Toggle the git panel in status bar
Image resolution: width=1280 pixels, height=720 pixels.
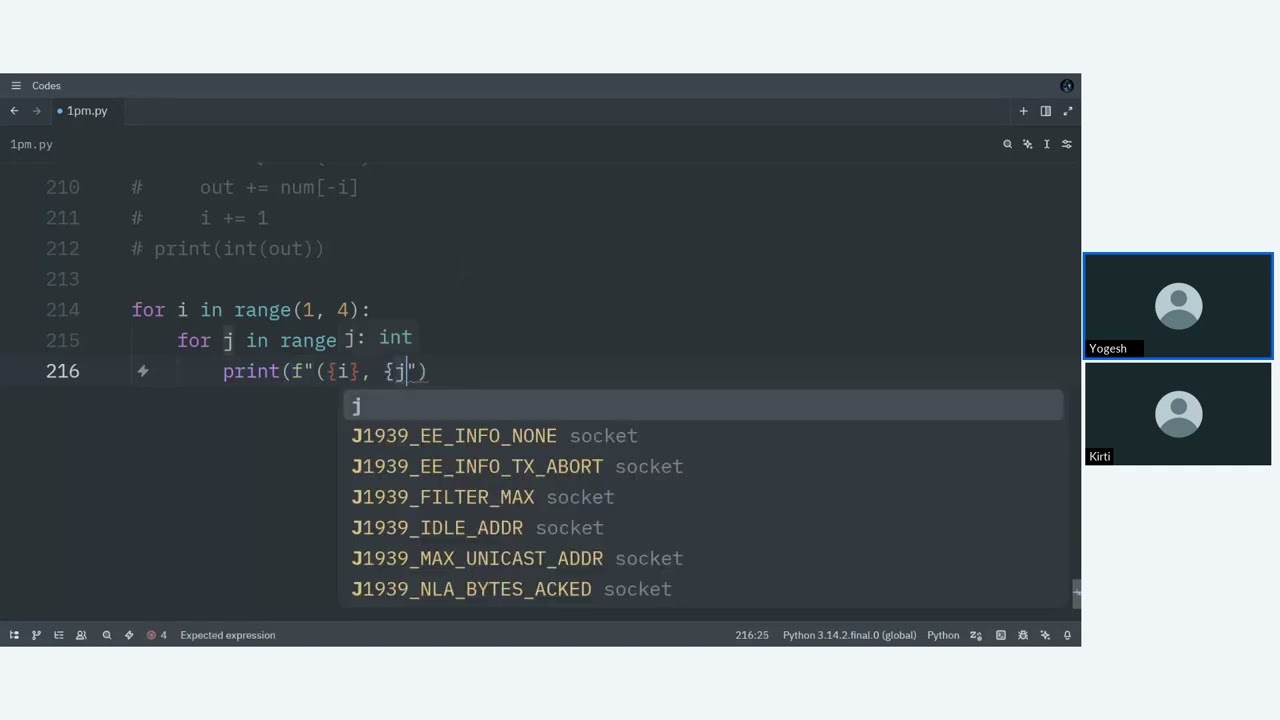tap(36, 635)
